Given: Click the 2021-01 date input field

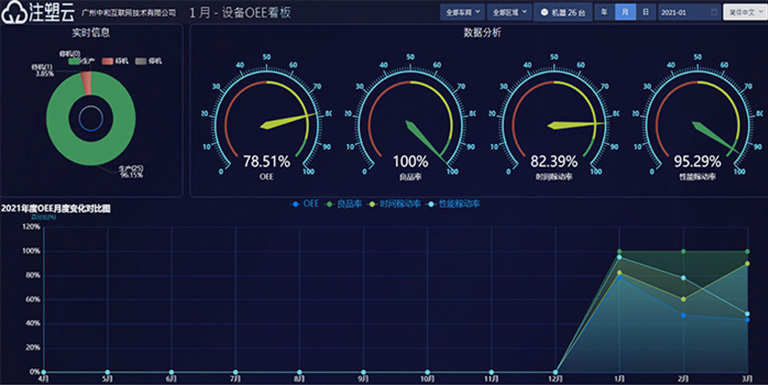Looking at the screenshot, I should tap(689, 12).
